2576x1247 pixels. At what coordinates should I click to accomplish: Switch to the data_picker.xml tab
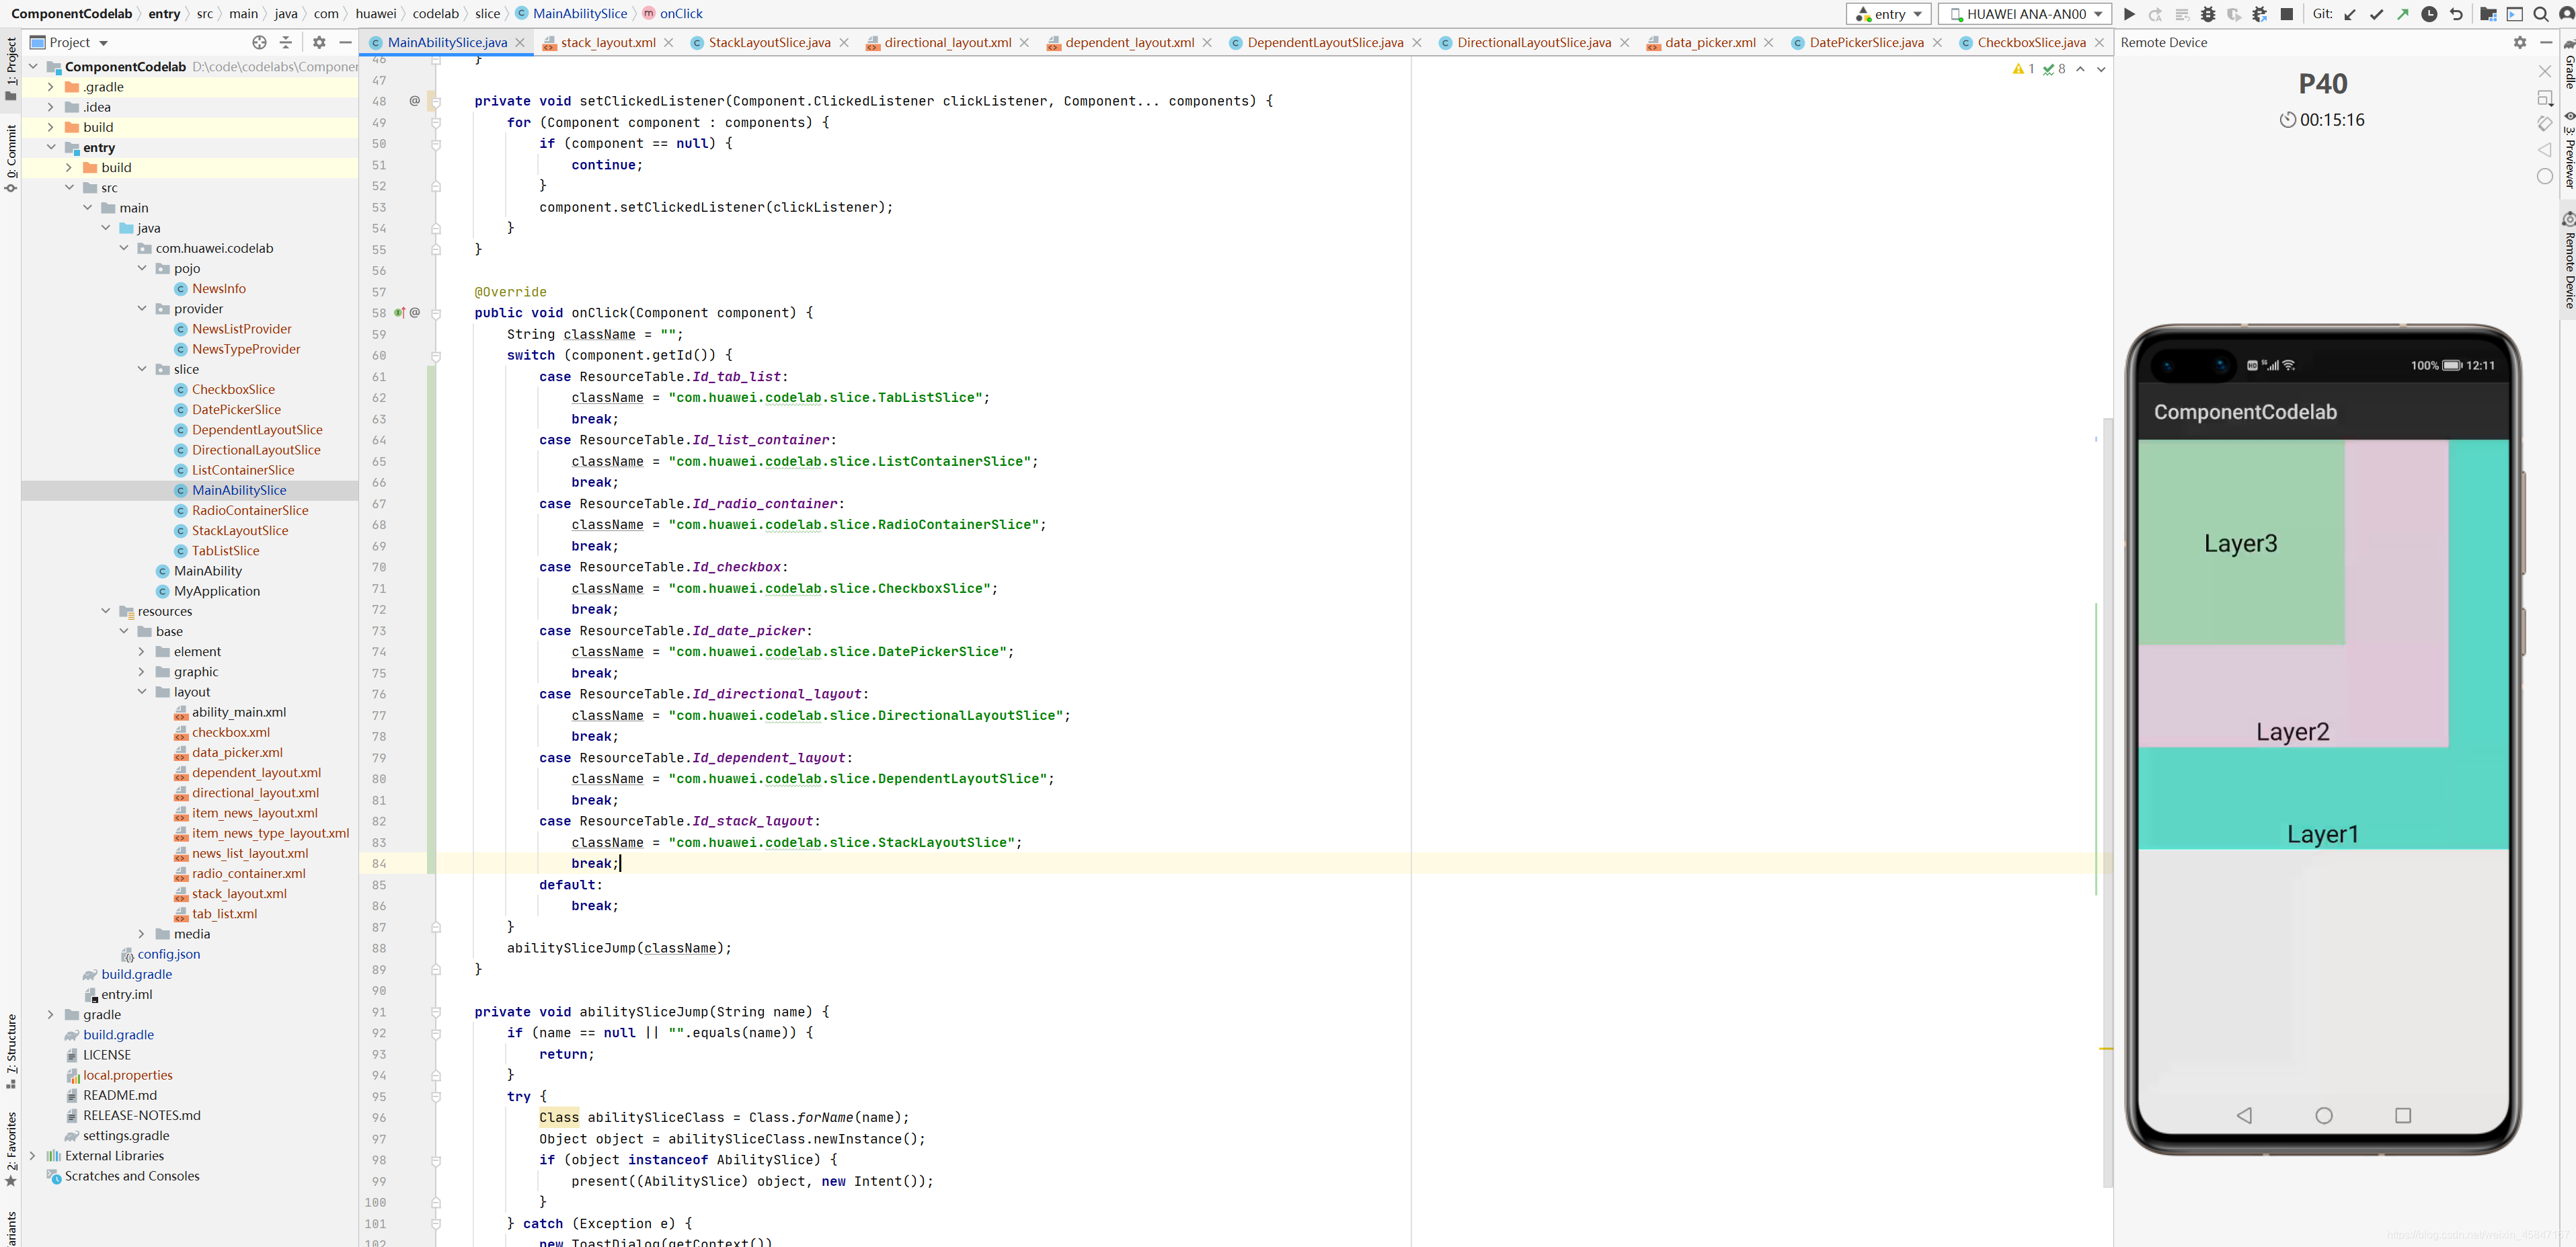click(1709, 42)
